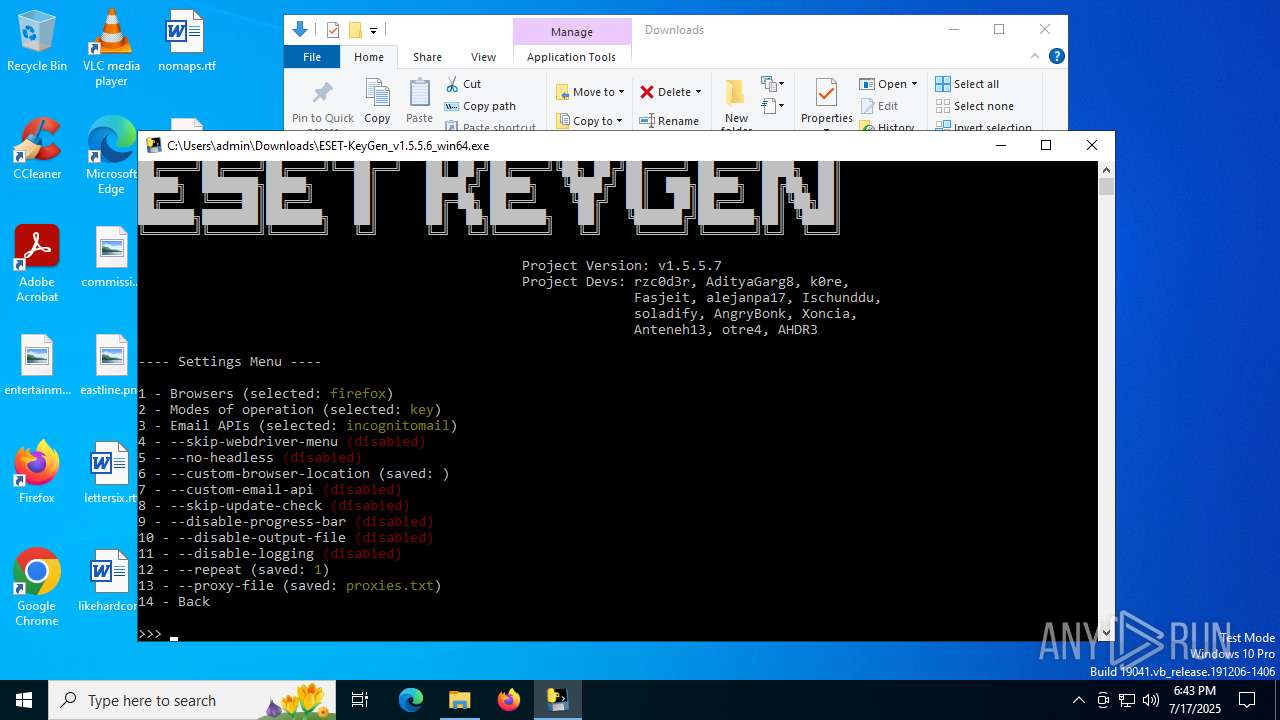Click the Manage contextual tab

pos(572,32)
